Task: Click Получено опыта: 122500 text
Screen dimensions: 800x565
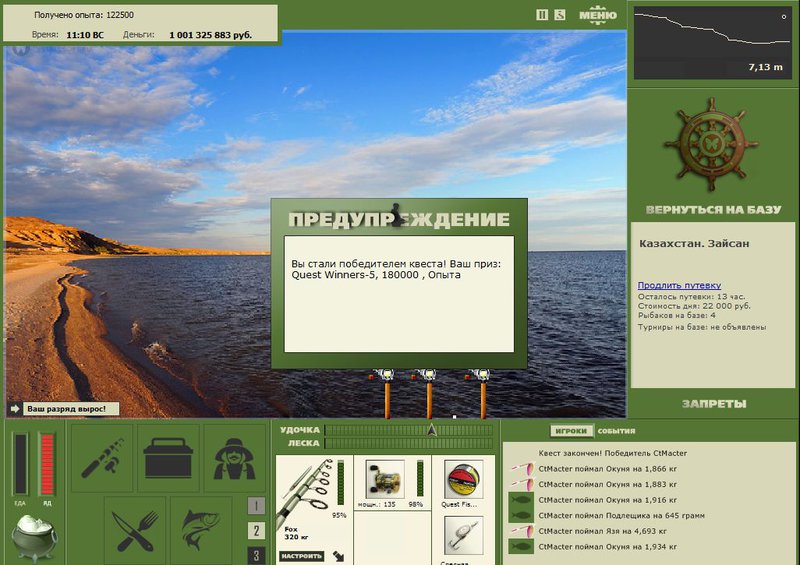Action: 84,15
